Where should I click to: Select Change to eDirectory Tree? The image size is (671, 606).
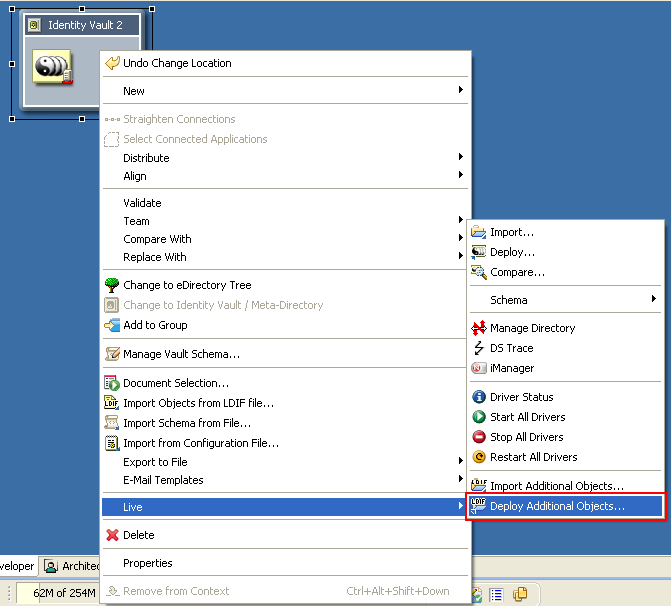(286, 285)
